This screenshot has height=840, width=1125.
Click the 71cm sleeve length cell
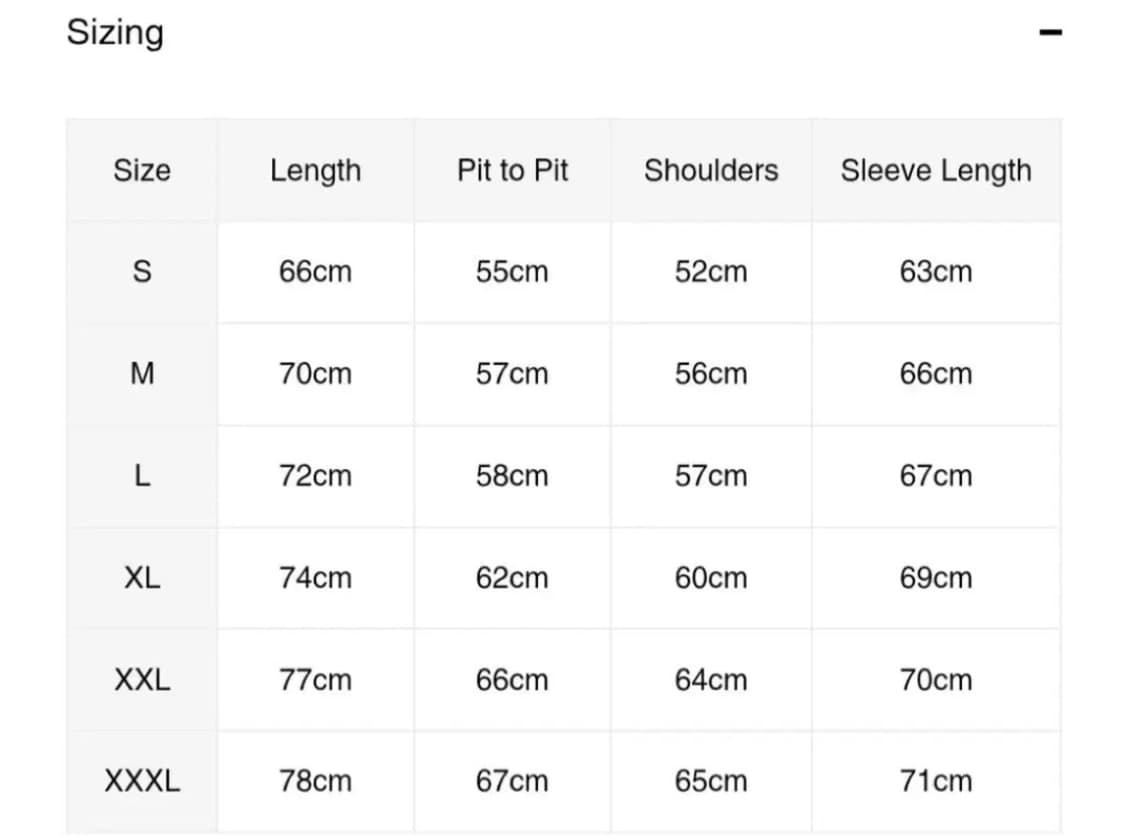[x=935, y=781]
